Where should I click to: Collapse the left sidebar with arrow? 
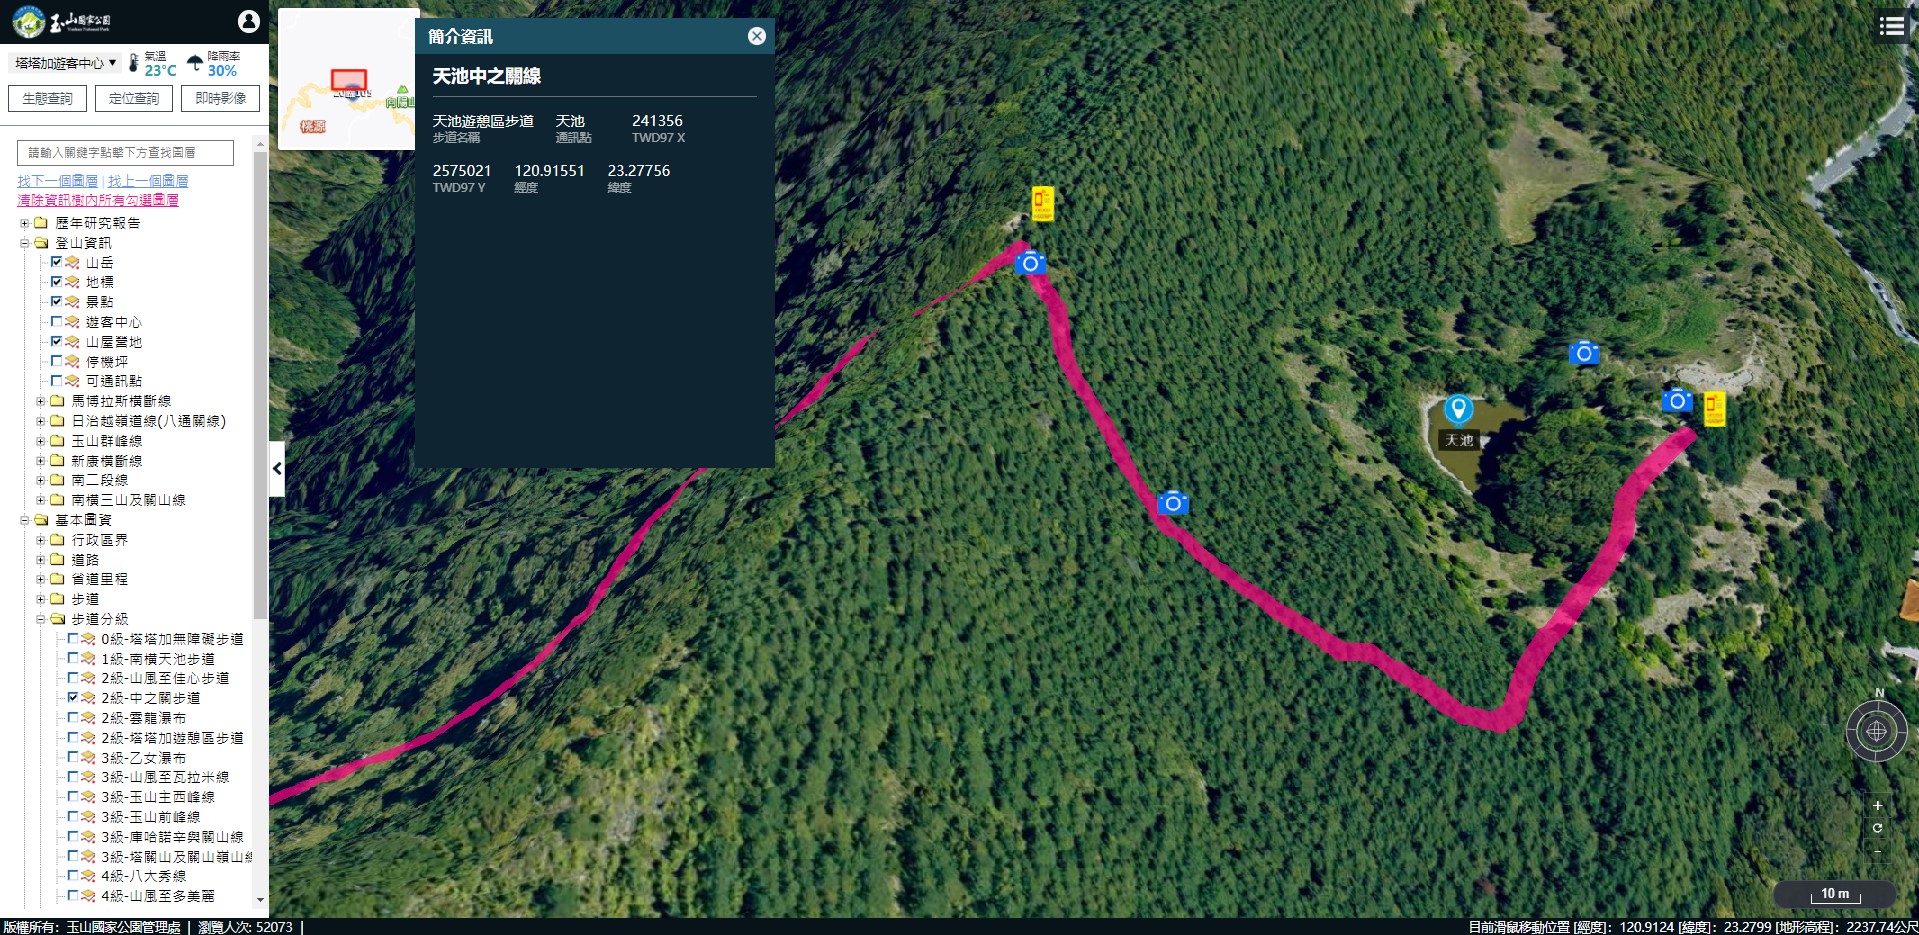277,468
